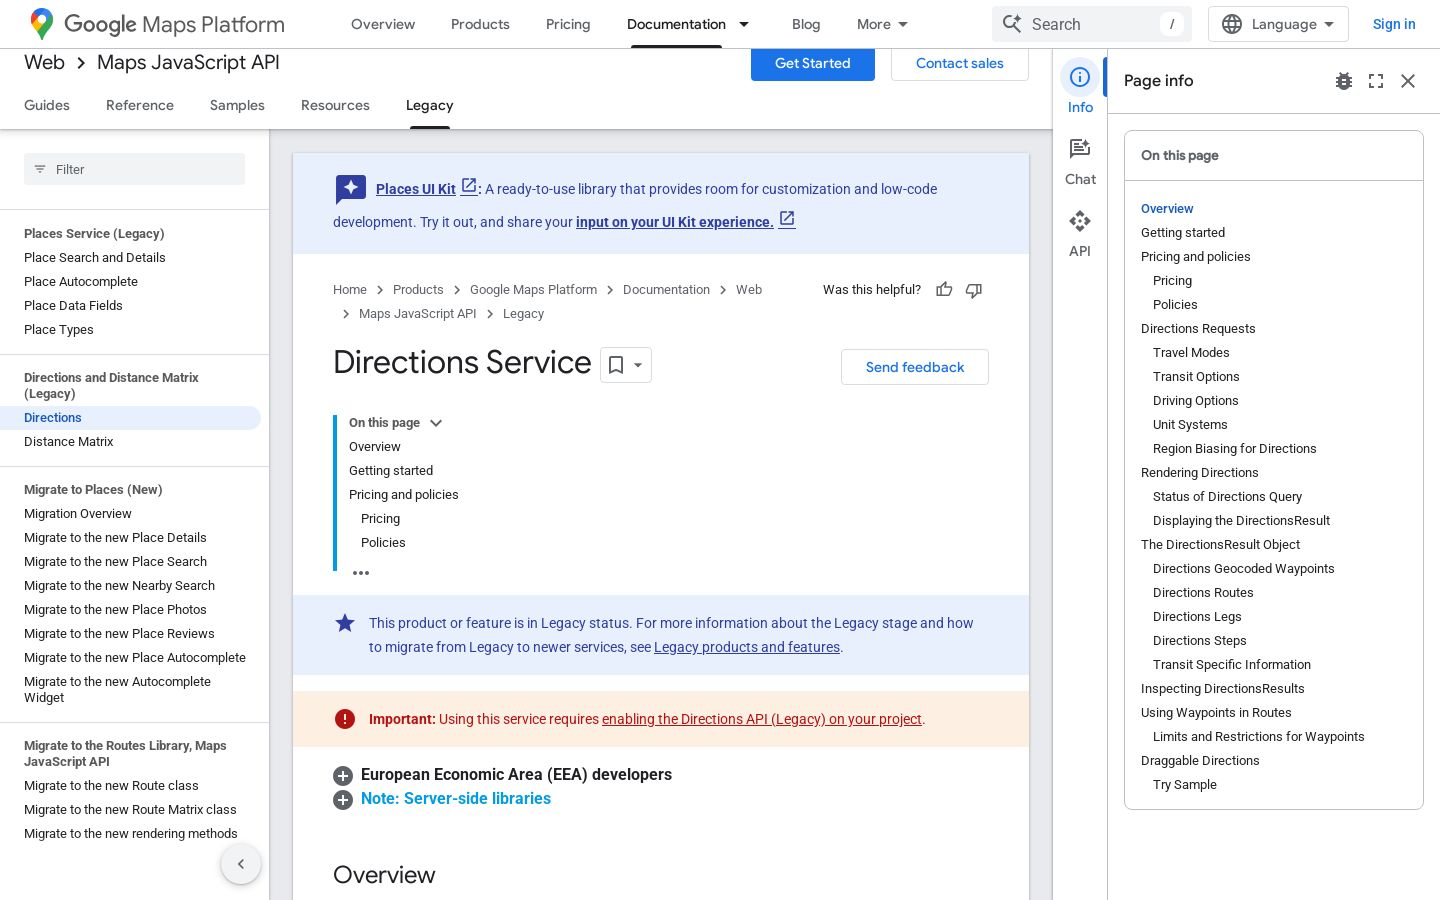
Task: Switch to the Guides tab
Action: pos(47,105)
